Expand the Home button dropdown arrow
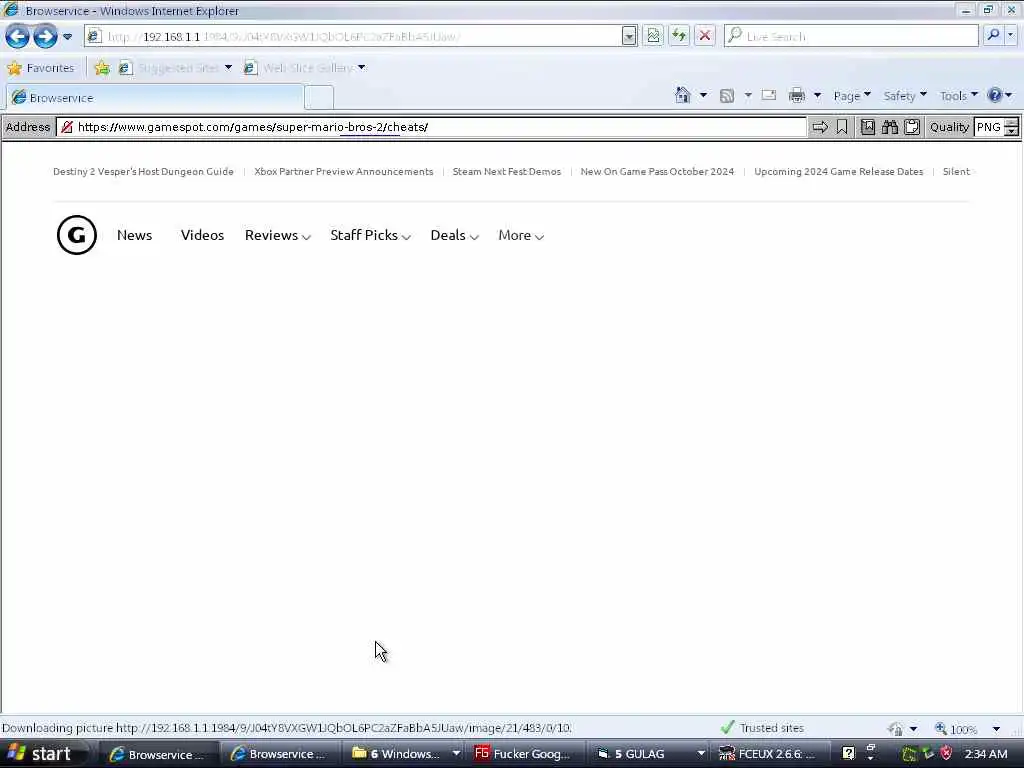The width and height of the screenshot is (1024, 768). [703, 95]
